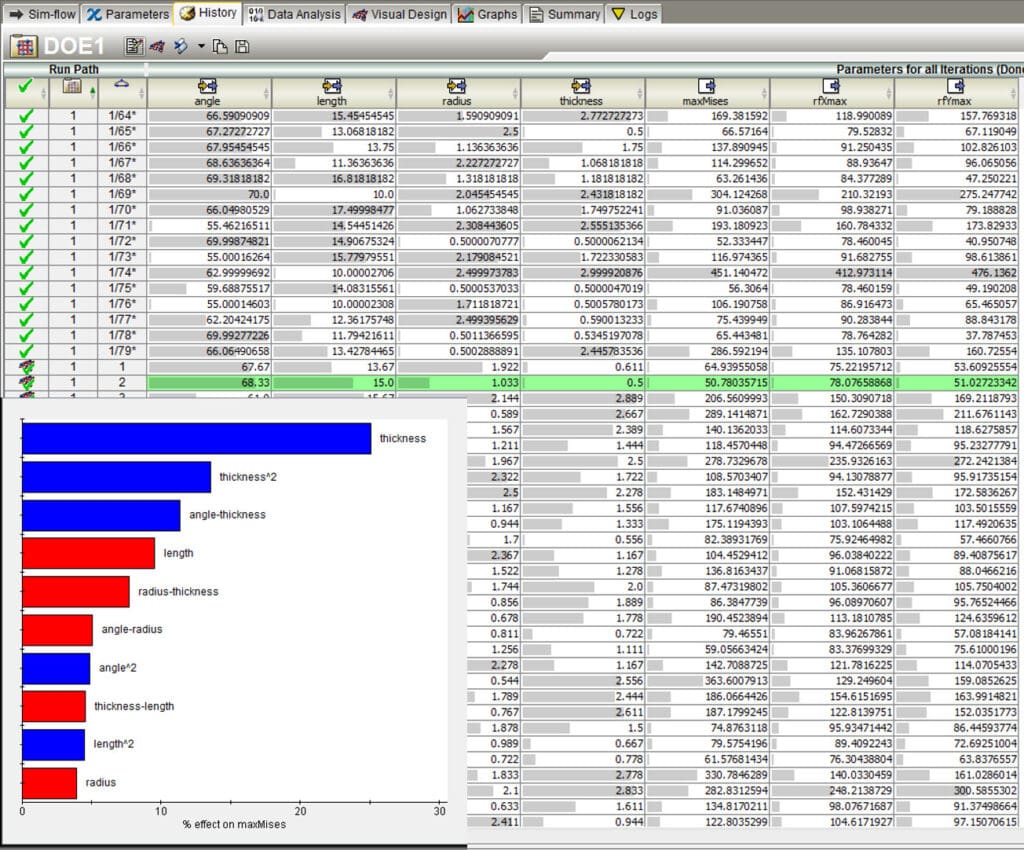This screenshot has height=850, width=1024.
Task: Click the green checkmark status column header
Action: click(25, 87)
